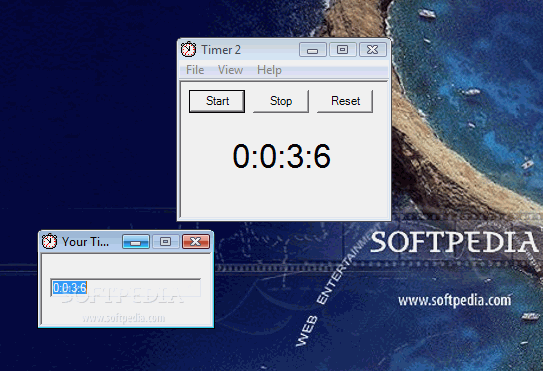Reset the timer to zero
Viewport: 543px width, 371px height.
pos(345,101)
